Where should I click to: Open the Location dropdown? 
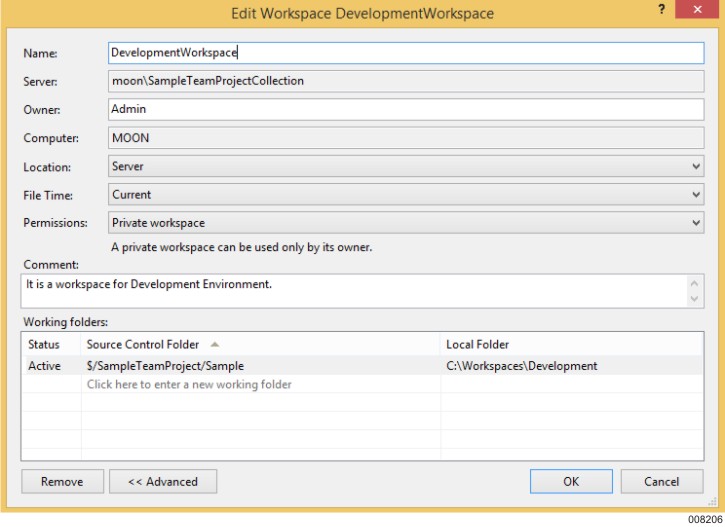point(405,166)
